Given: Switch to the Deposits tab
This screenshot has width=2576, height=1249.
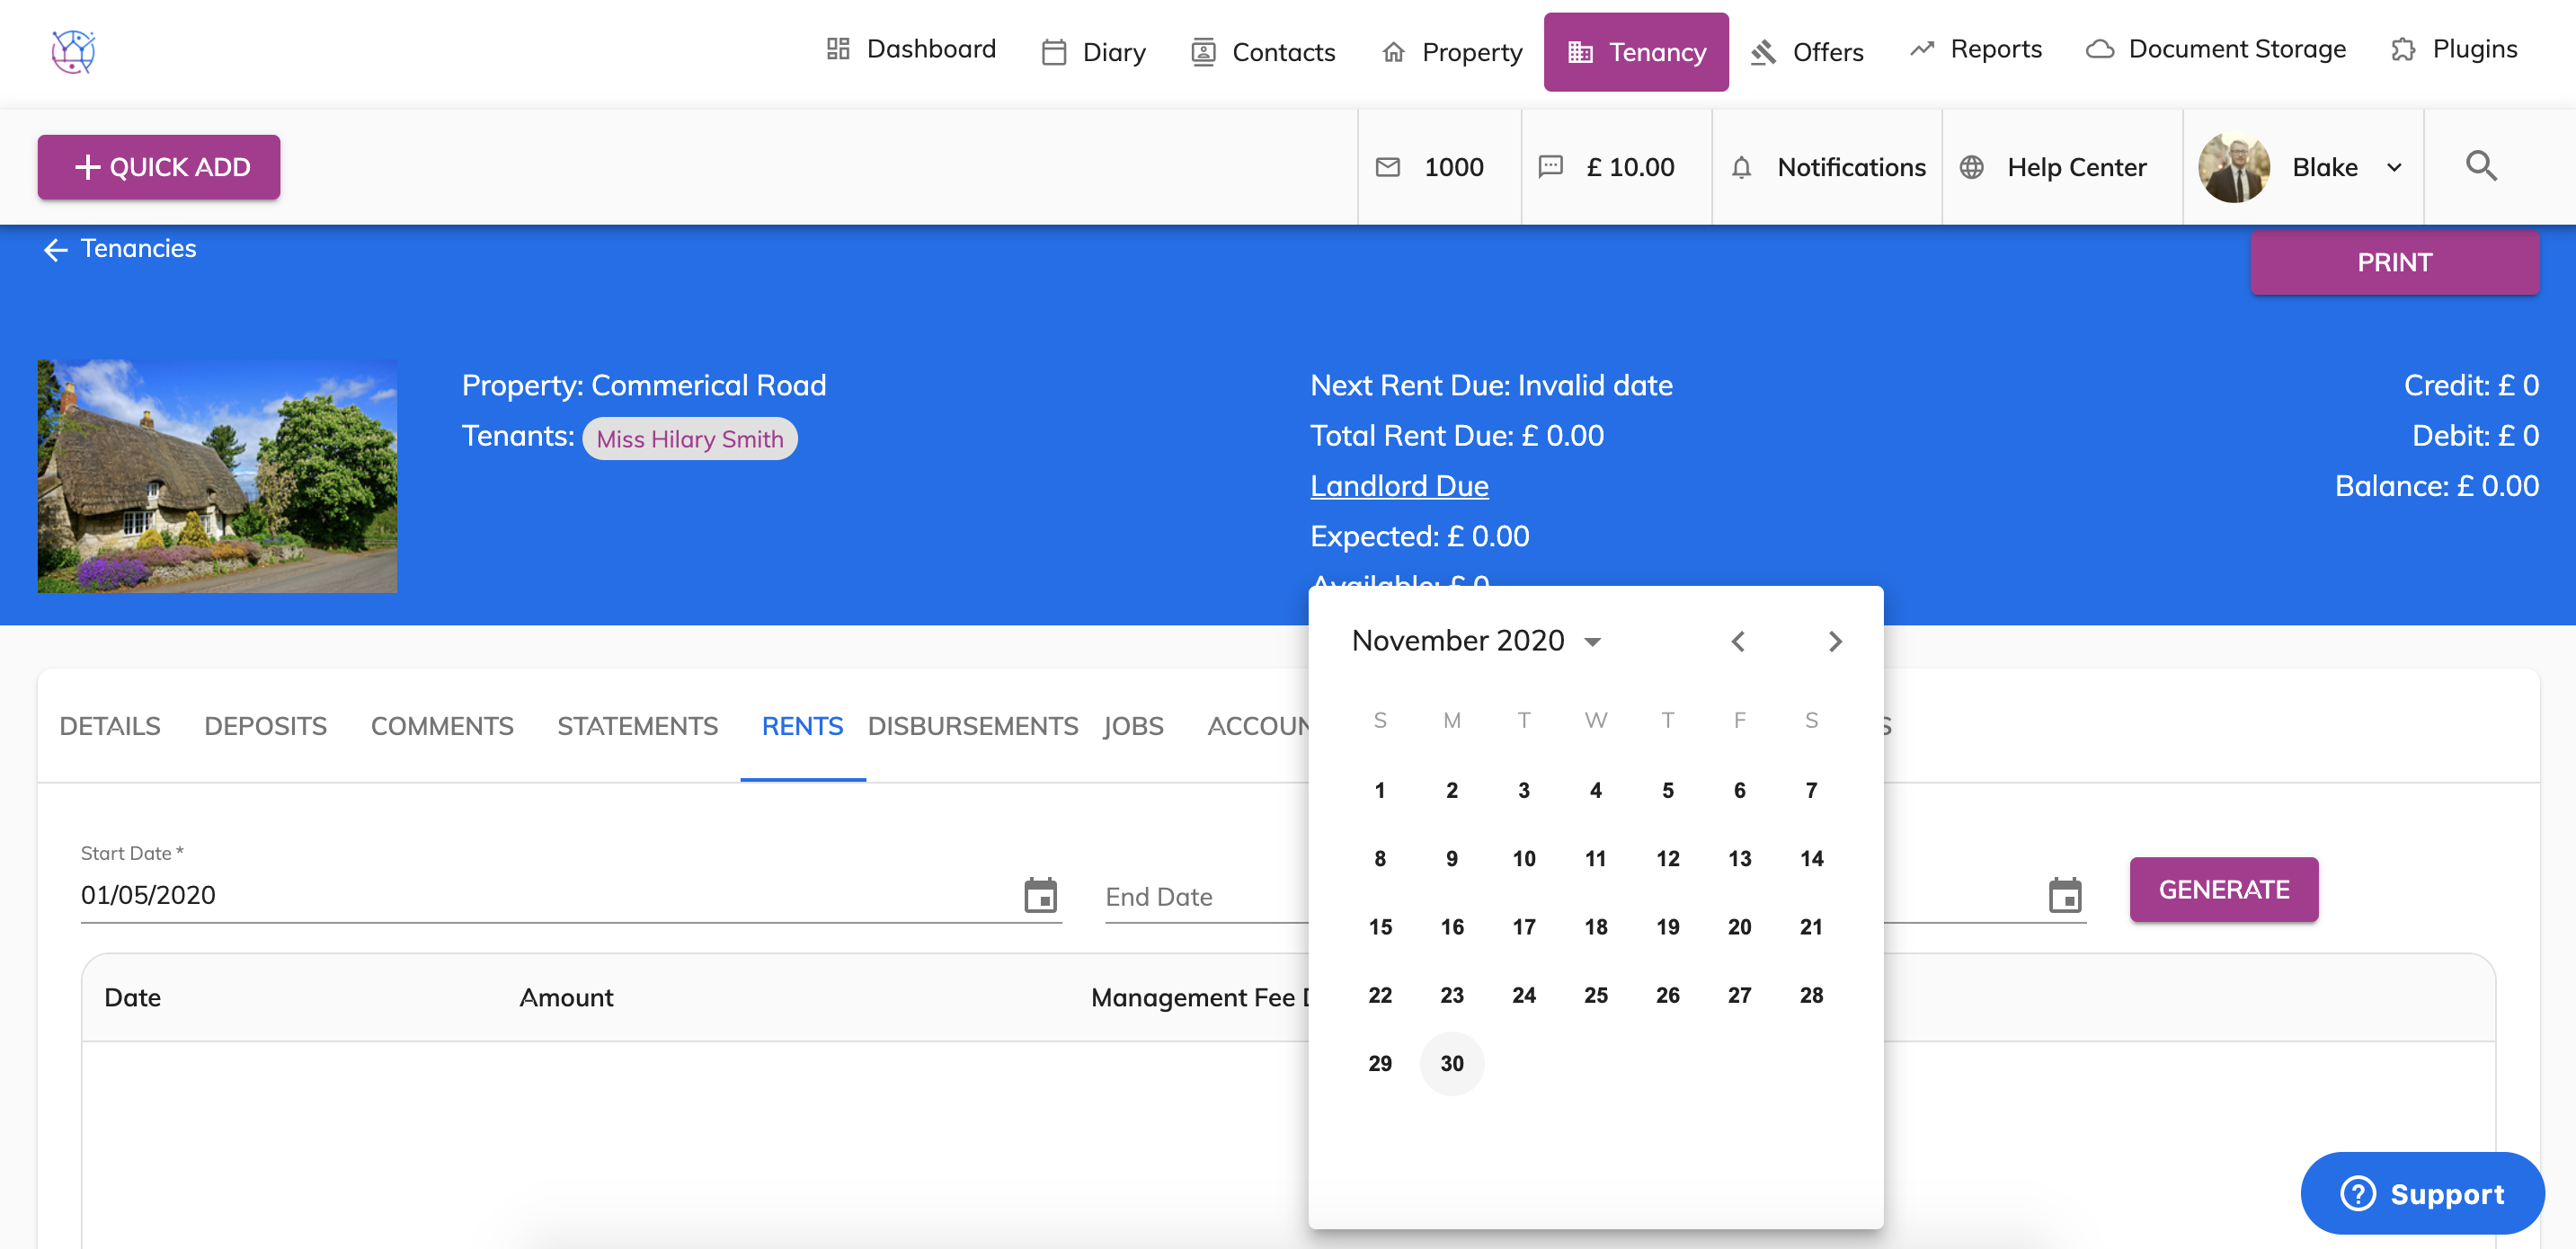Looking at the screenshot, I should coord(265,726).
